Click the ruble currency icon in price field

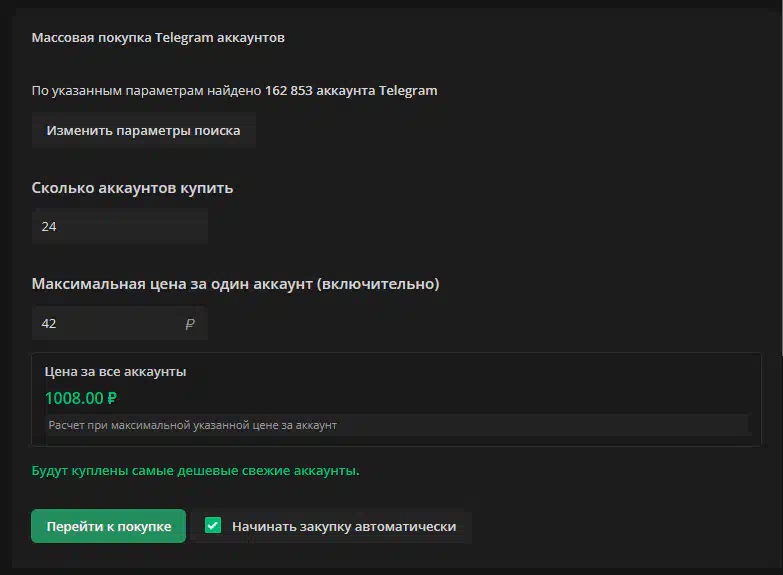190,324
